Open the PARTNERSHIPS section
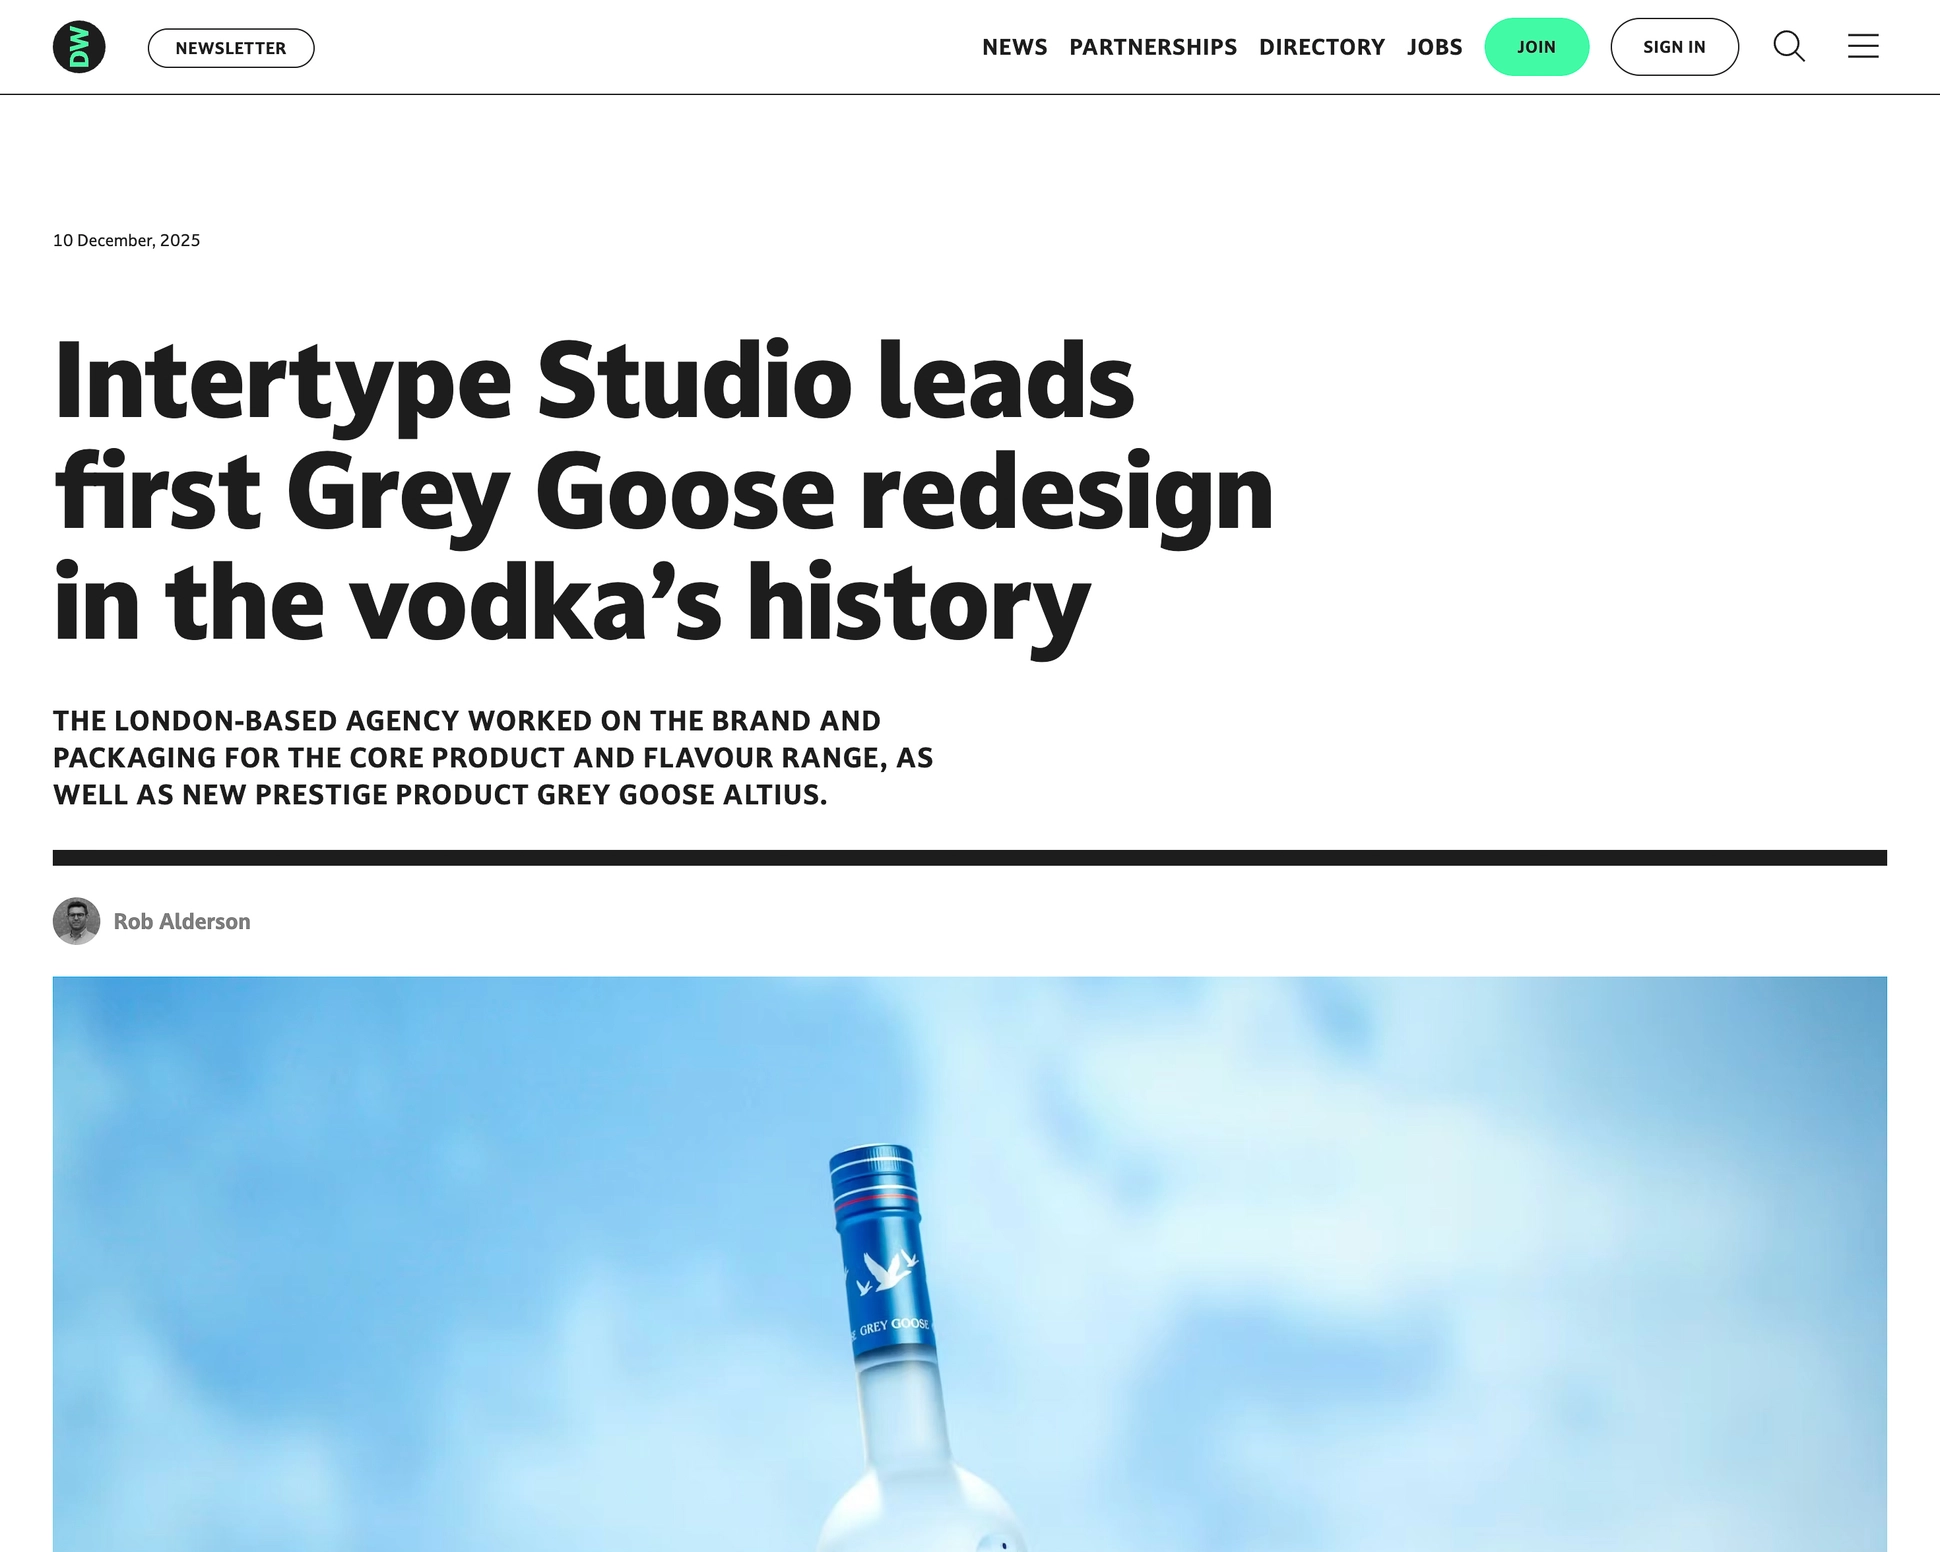This screenshot has height=1552, width=1940. click(x=1152, y=46)
